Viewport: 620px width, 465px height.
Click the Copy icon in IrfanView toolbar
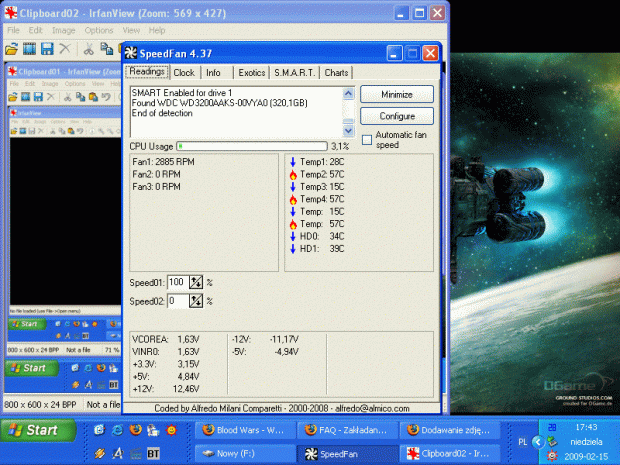click(106, 49)
